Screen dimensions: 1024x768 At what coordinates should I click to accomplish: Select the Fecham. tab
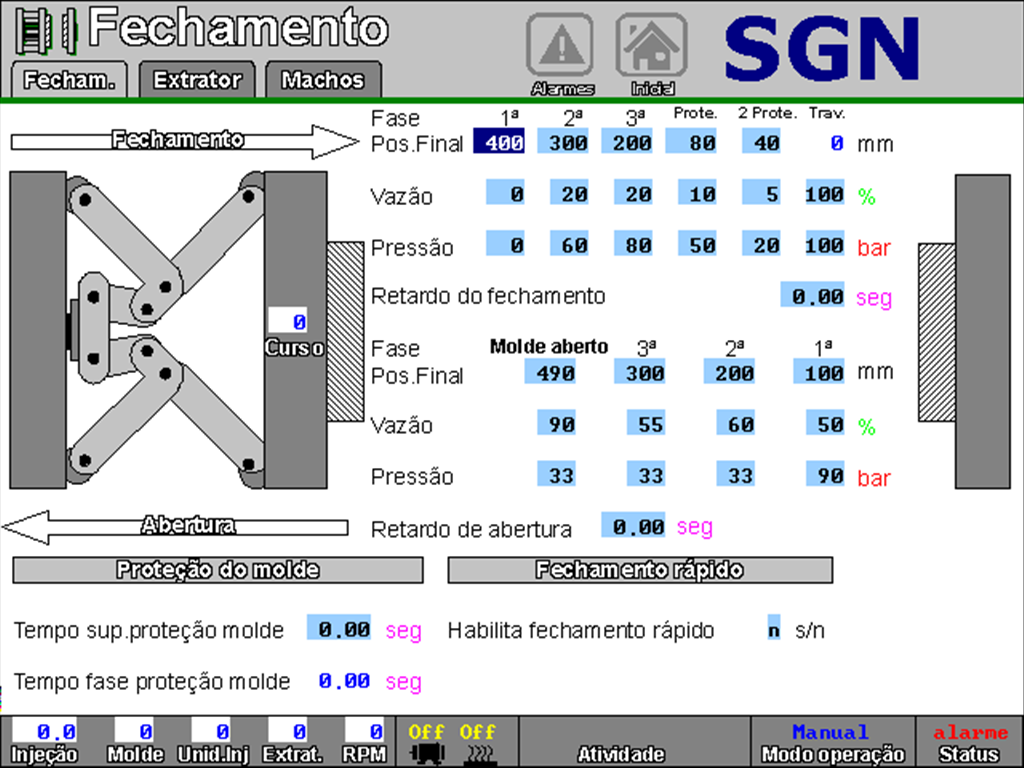tap(69, 80)
